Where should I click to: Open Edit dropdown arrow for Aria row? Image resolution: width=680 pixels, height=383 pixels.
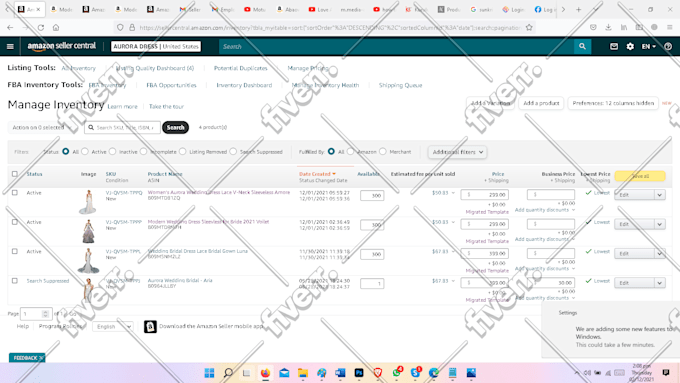click(x=660, y=283)
